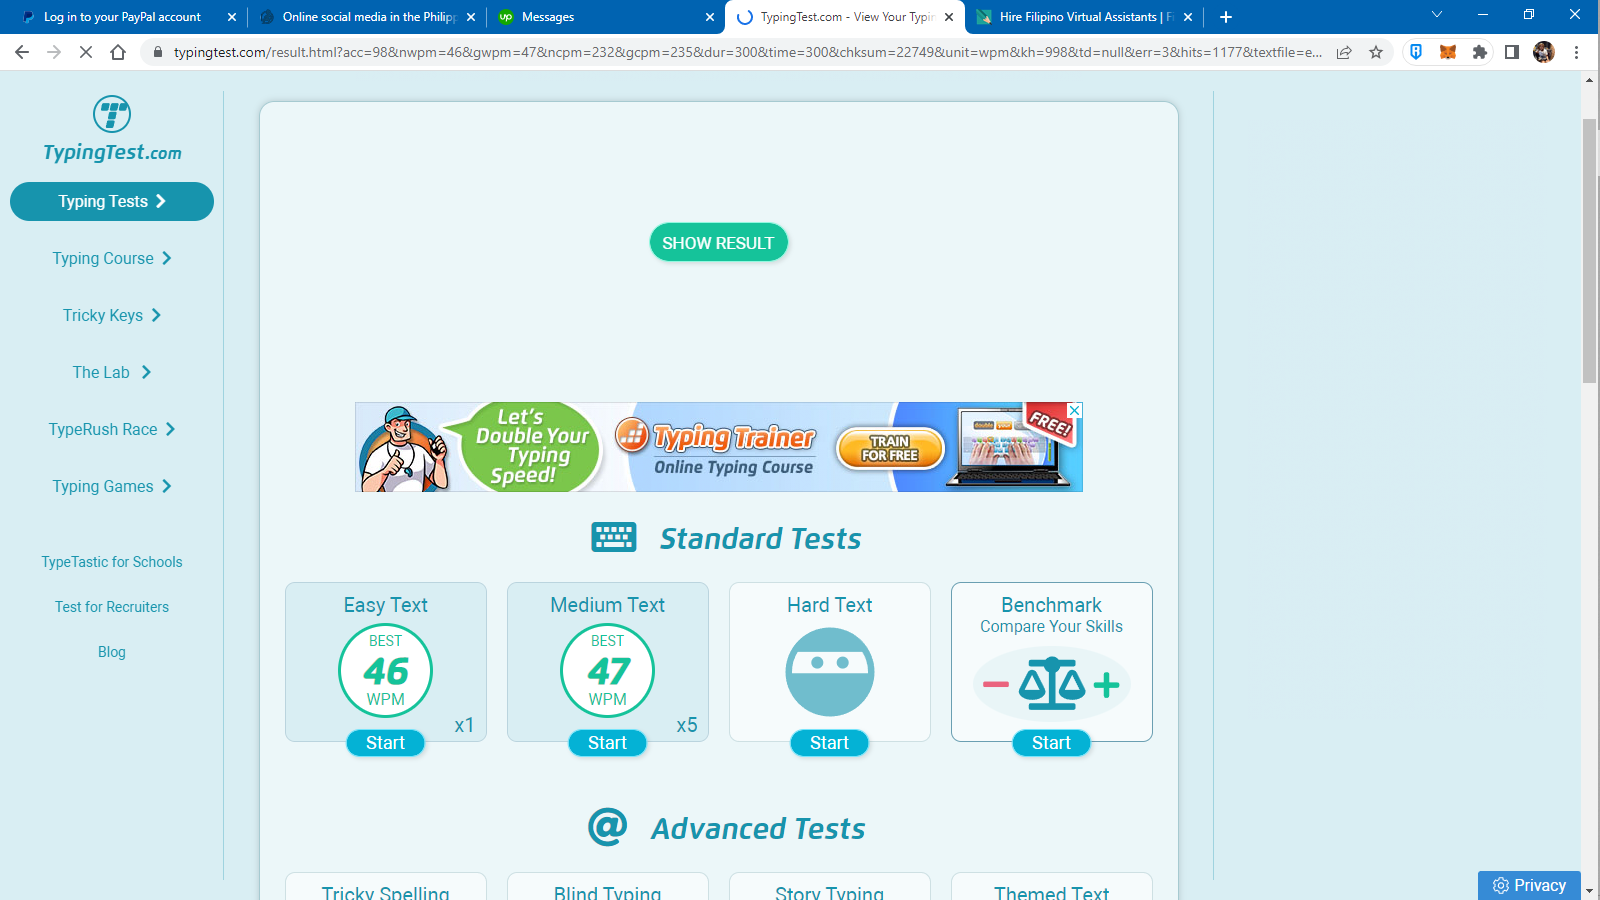Toggle the browser side panel
This screenshot has width=1600, height=900.
coord(1512,52)
